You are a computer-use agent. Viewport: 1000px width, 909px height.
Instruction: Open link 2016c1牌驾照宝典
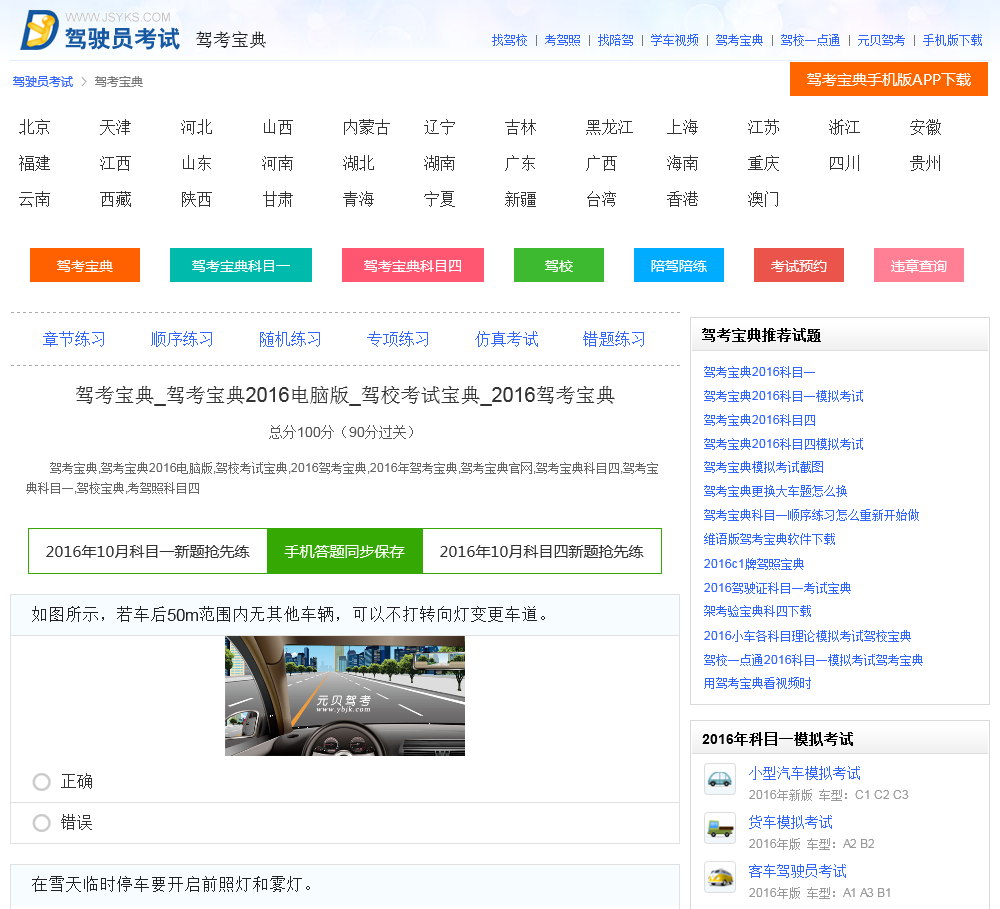(754, 564)
